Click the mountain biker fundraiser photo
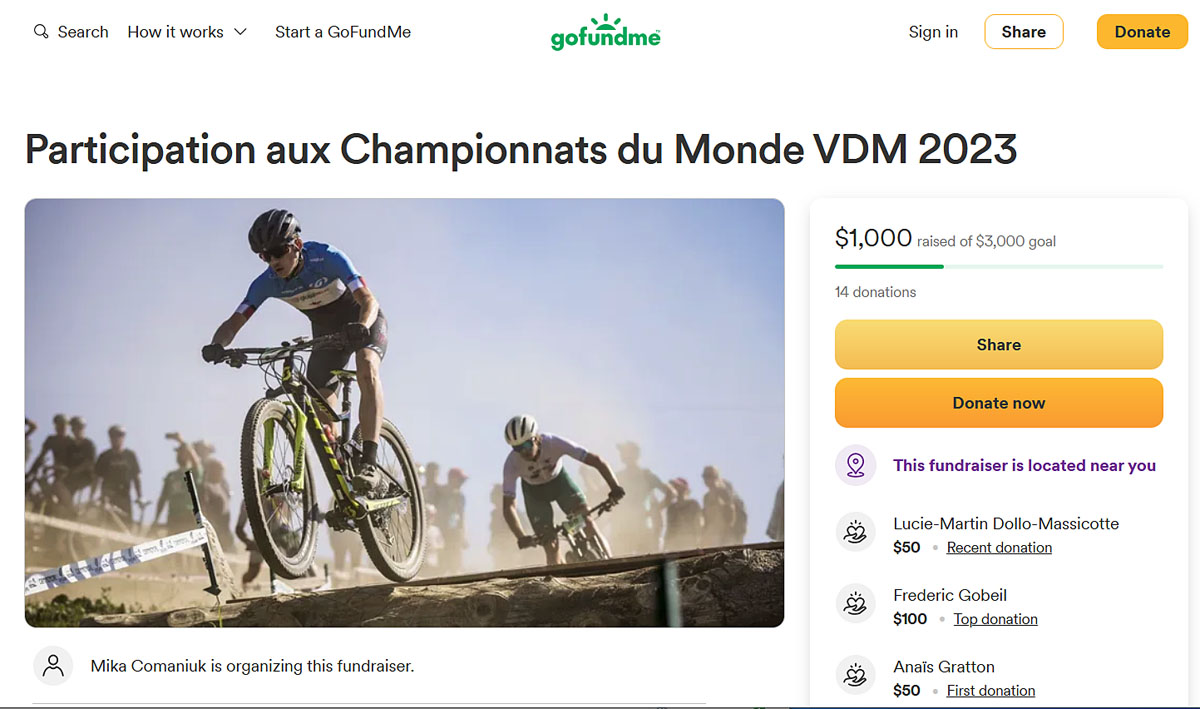The width and height of the screenshot is (1200, 709). point(404,412)
